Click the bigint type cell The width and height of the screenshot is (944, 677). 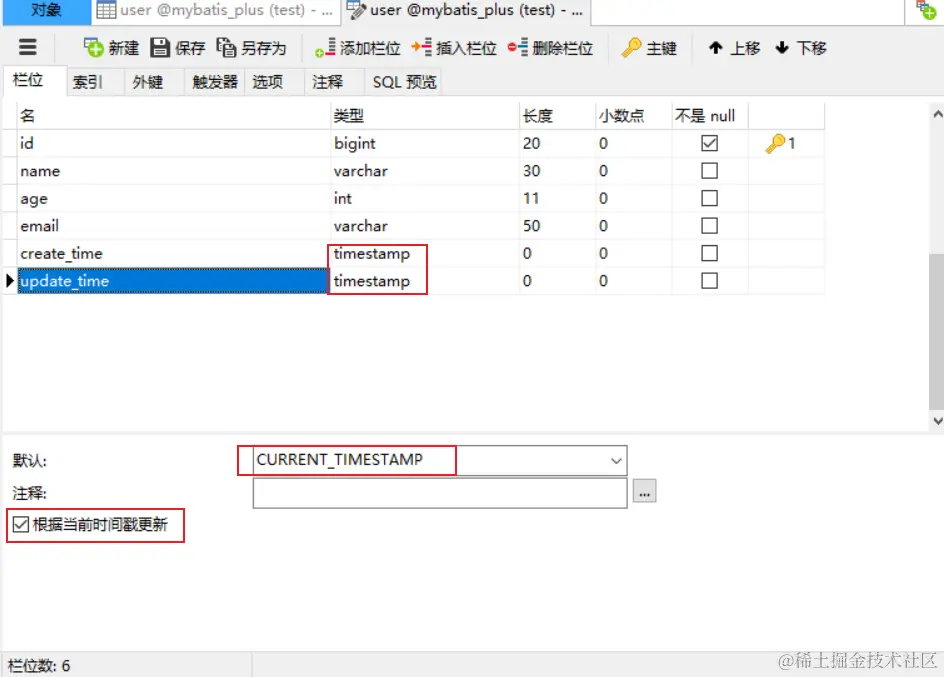click(424, 143)
